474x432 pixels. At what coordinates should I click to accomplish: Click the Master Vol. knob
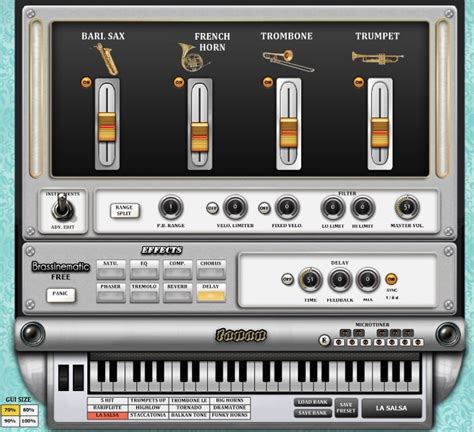point(407,207)
